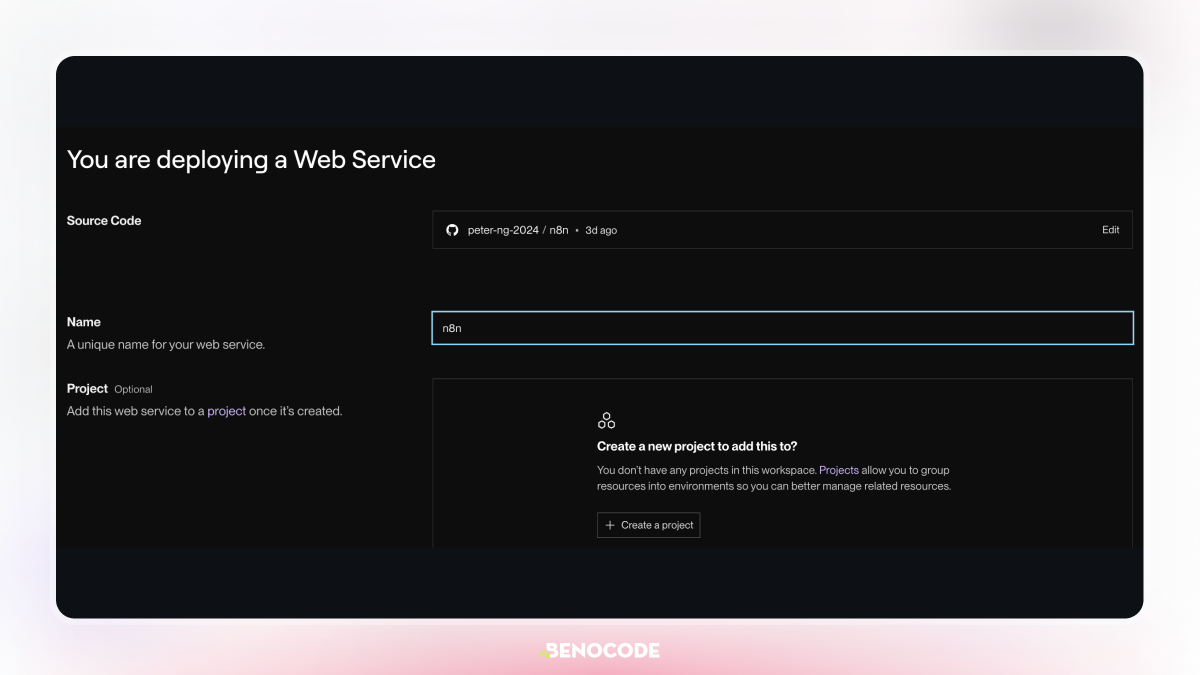Click the 'Name' field label

tap(84, 322)
